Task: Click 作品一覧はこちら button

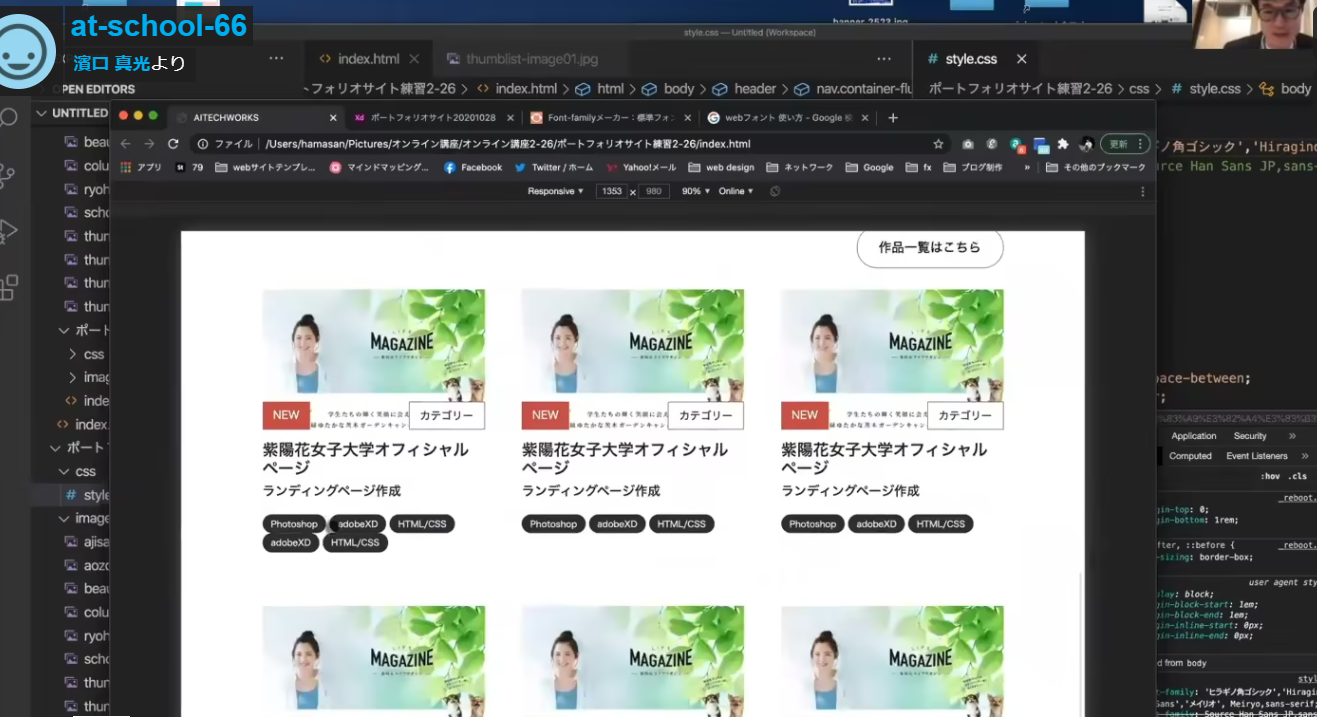Action: pos(930,247)
